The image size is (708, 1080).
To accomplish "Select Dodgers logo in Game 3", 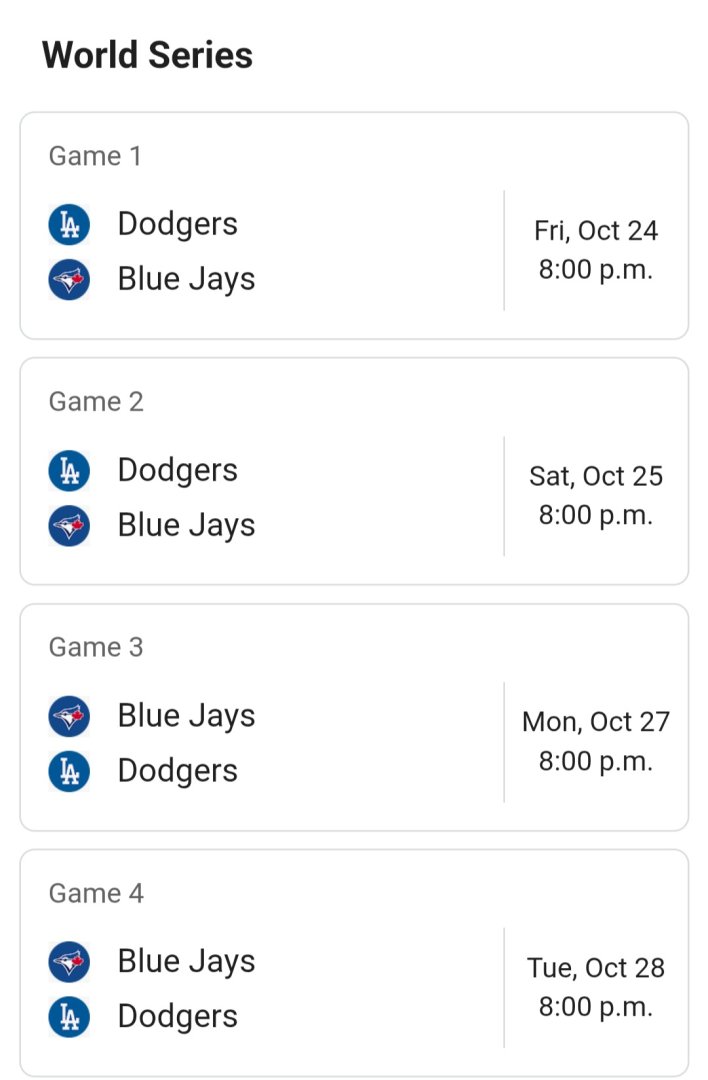I will pos(69,771).
